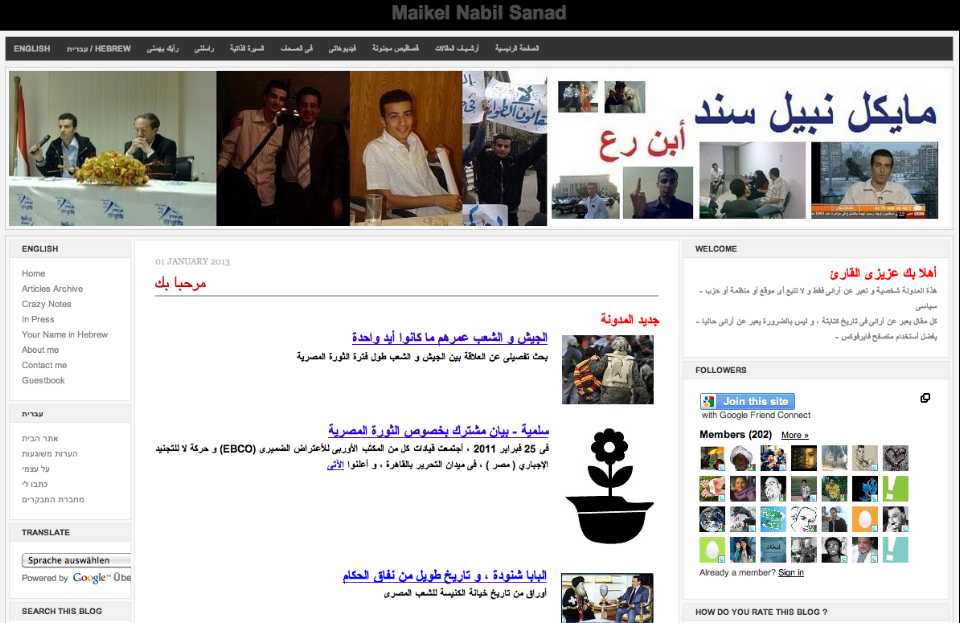Image resolution: width=960 pixels, height=623 pixels.
Task: Open the 'Guestbook' sidebar link
Action: click(x=43, y=380)
